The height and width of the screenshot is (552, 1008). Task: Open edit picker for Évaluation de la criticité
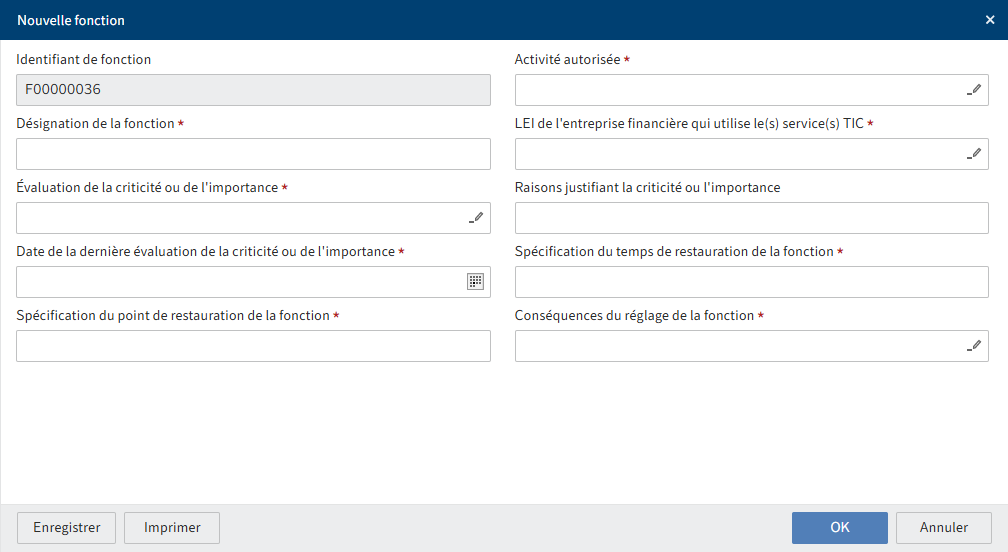476,218
